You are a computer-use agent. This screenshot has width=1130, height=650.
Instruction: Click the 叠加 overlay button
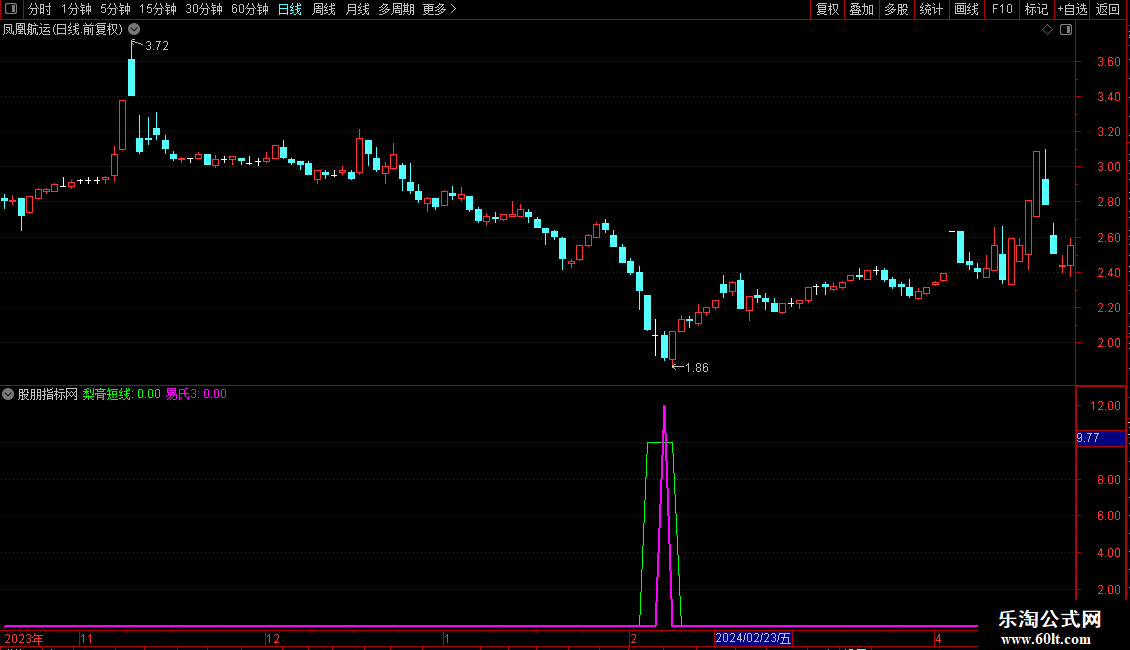(861, 9)
